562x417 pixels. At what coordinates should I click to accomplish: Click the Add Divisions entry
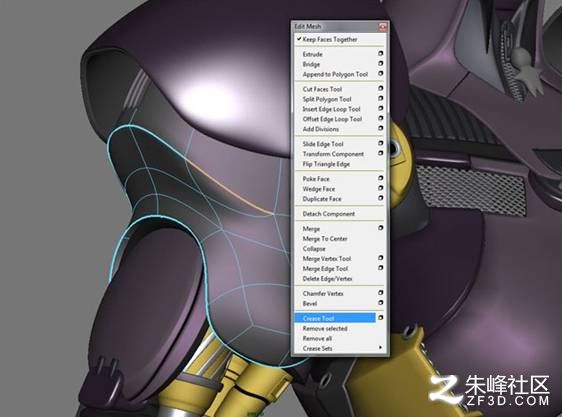[x=321, y=129]
